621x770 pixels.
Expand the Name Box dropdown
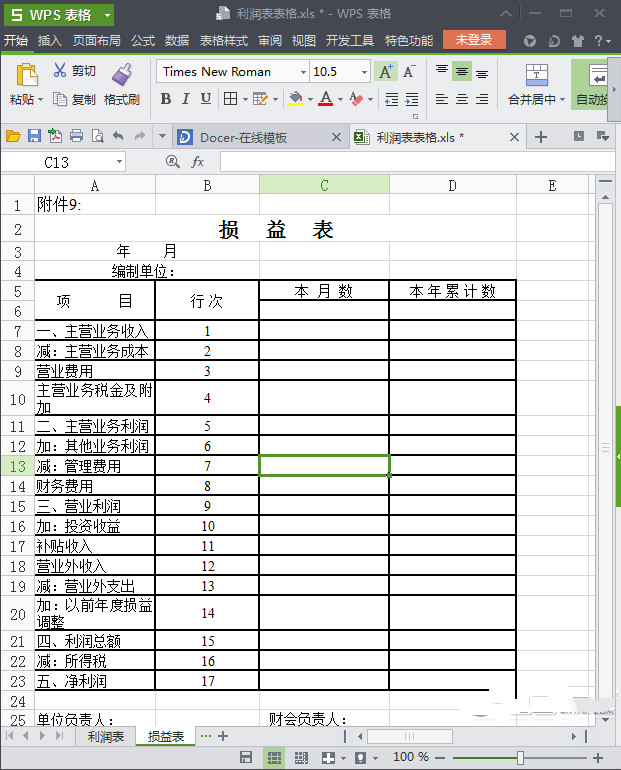click(x=119, y=162)
